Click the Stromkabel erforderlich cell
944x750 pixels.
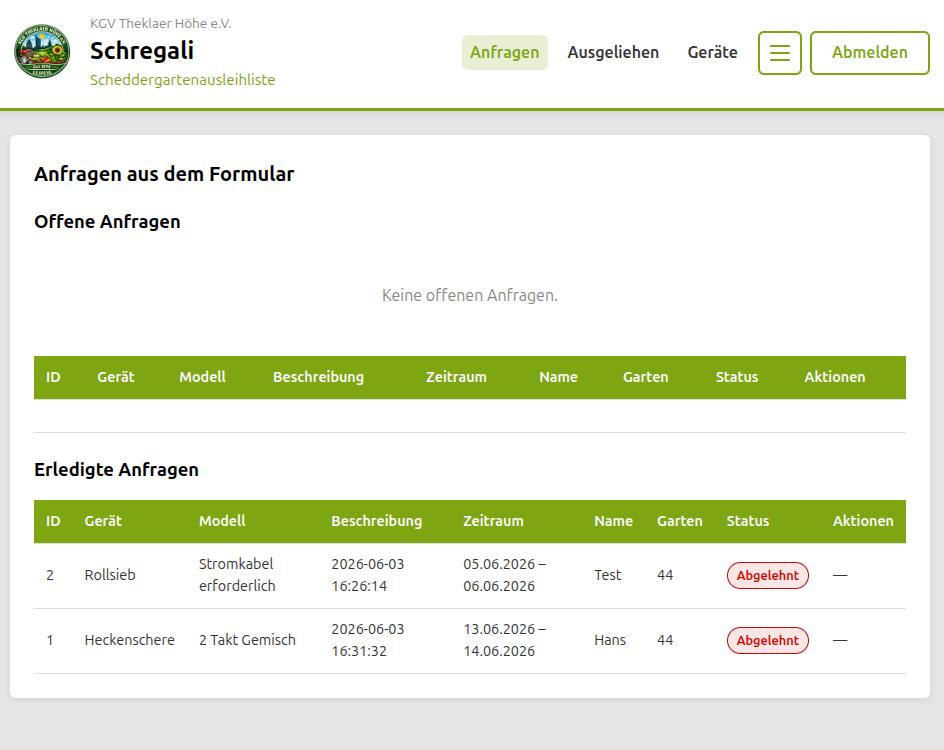pos(237,575)
